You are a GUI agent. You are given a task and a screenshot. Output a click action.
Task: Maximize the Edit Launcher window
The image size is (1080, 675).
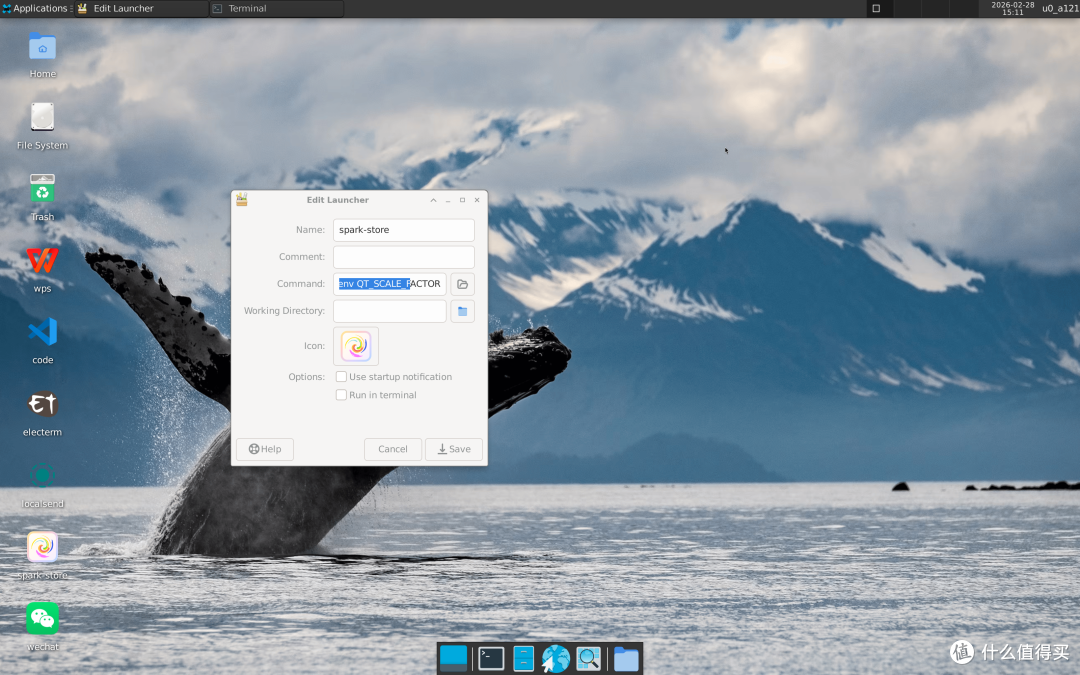pyautogui.click(x=462, y=200)
